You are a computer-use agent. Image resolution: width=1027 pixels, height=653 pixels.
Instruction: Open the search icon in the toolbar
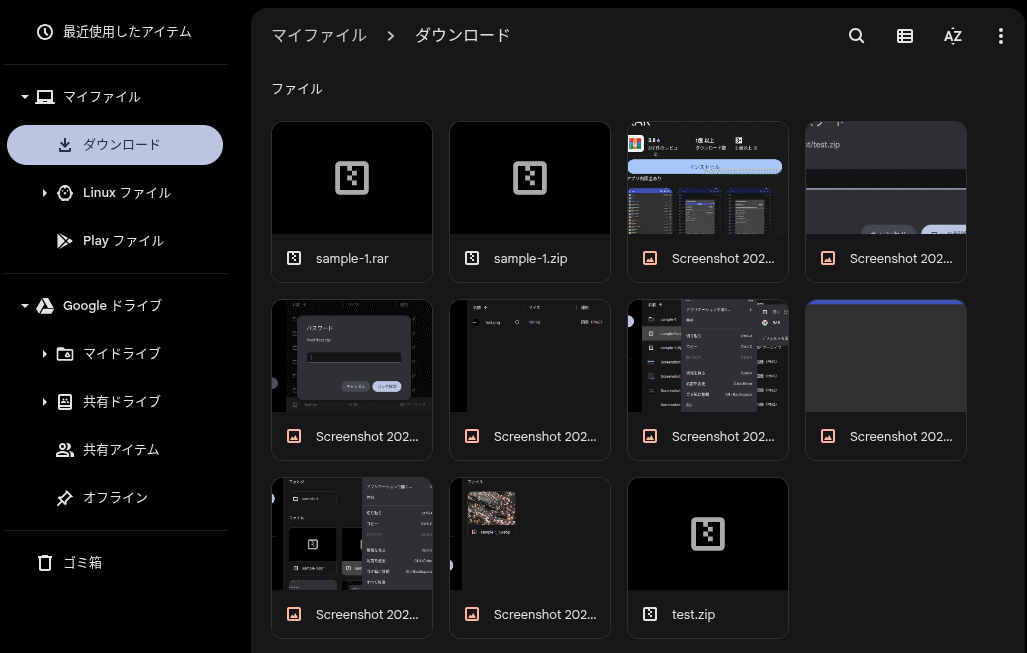tap(856, 35)
